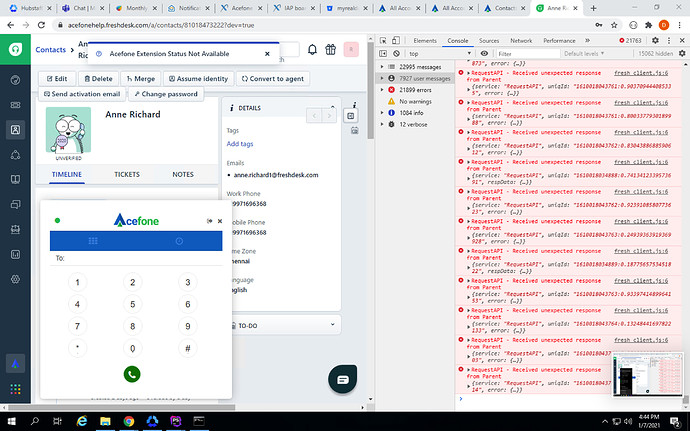Expand the 21899 errors group

coord(382,90)
